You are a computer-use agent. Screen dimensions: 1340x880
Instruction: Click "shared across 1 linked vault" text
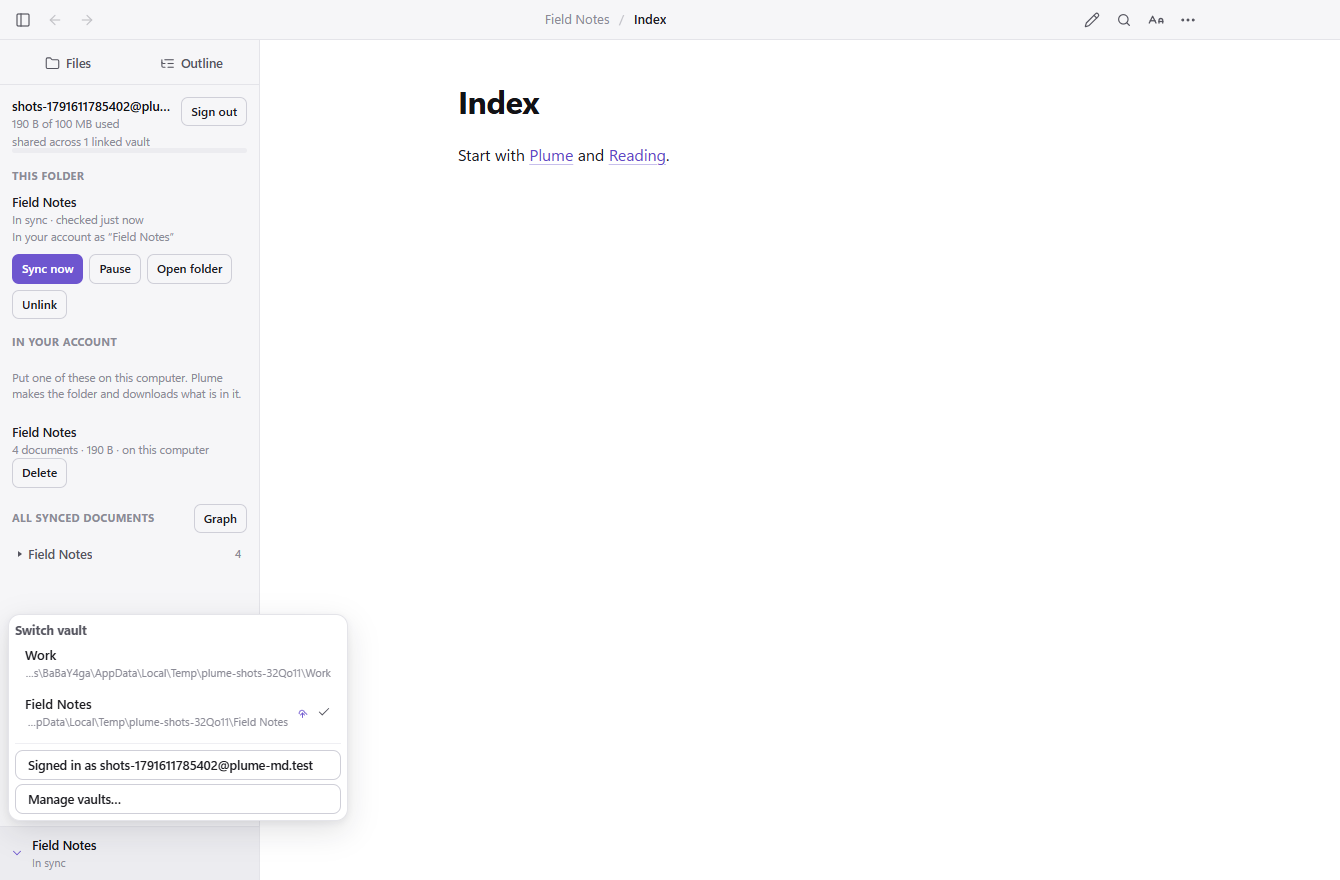pos(81,142)
